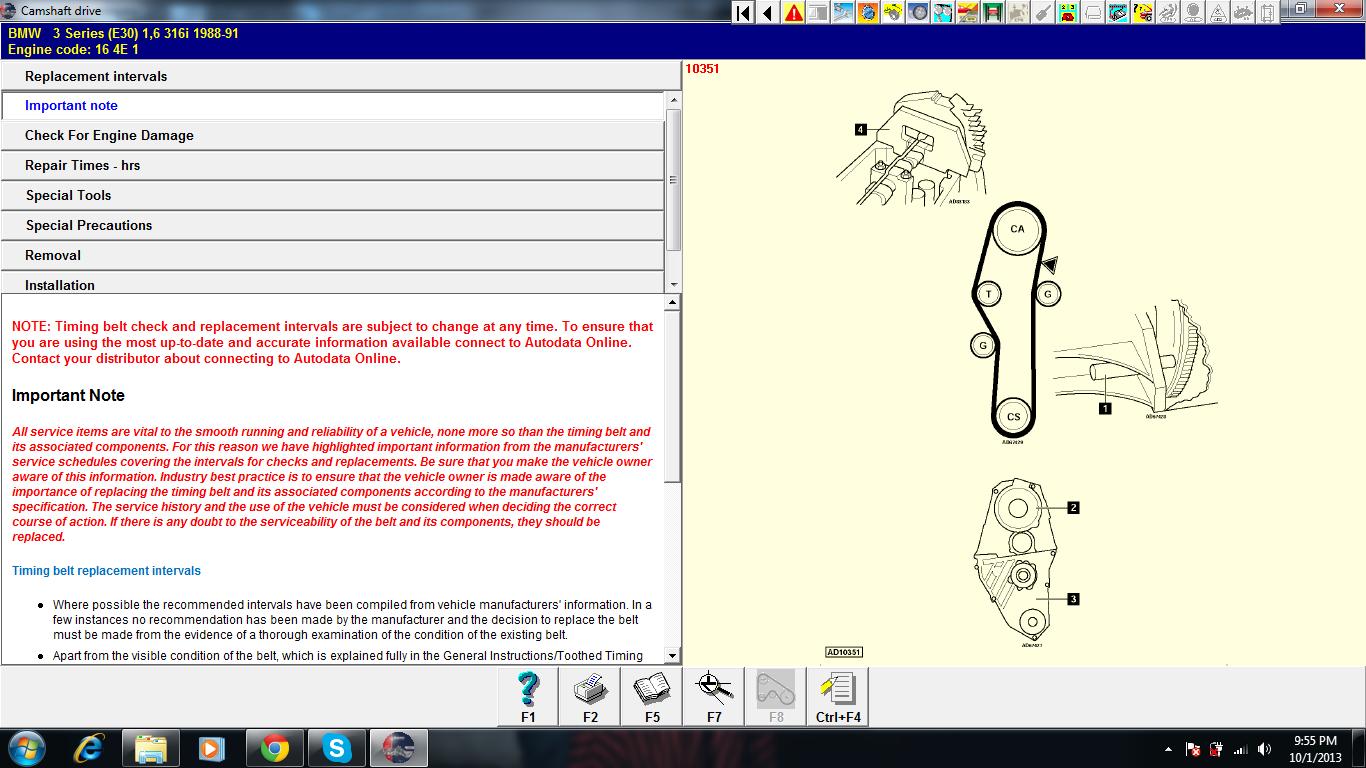
Task: Open the question mark car fault toolbar icon
Action: coord(1143,13)
